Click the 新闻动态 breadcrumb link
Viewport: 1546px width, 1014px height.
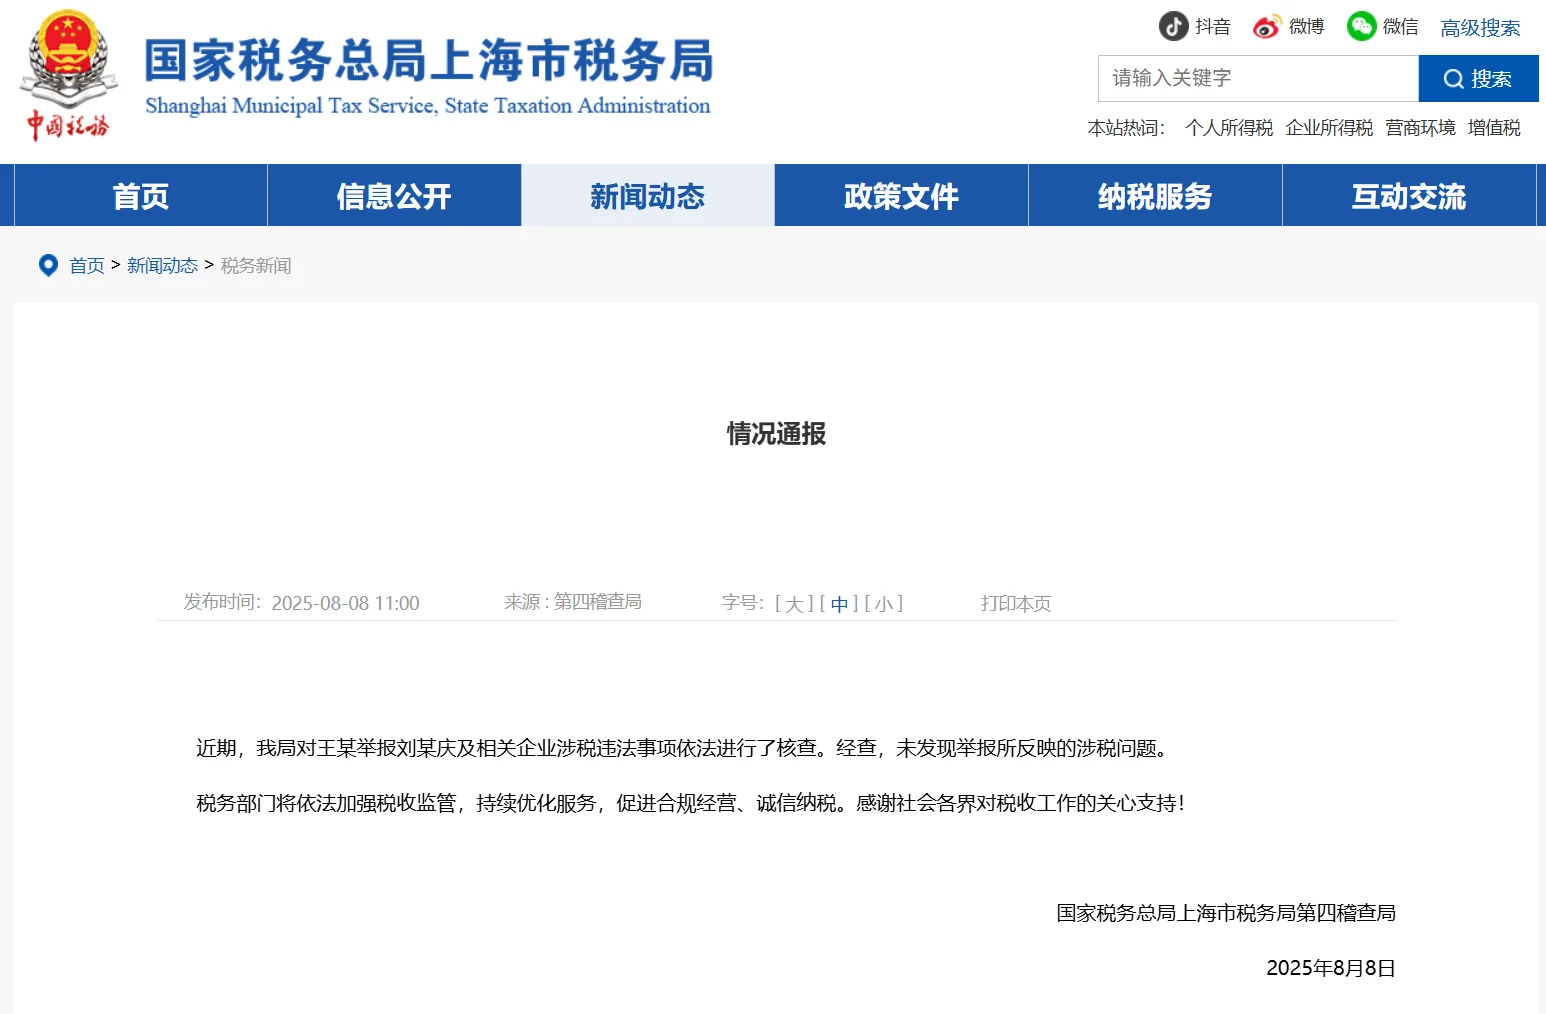(x=162, y=266)
